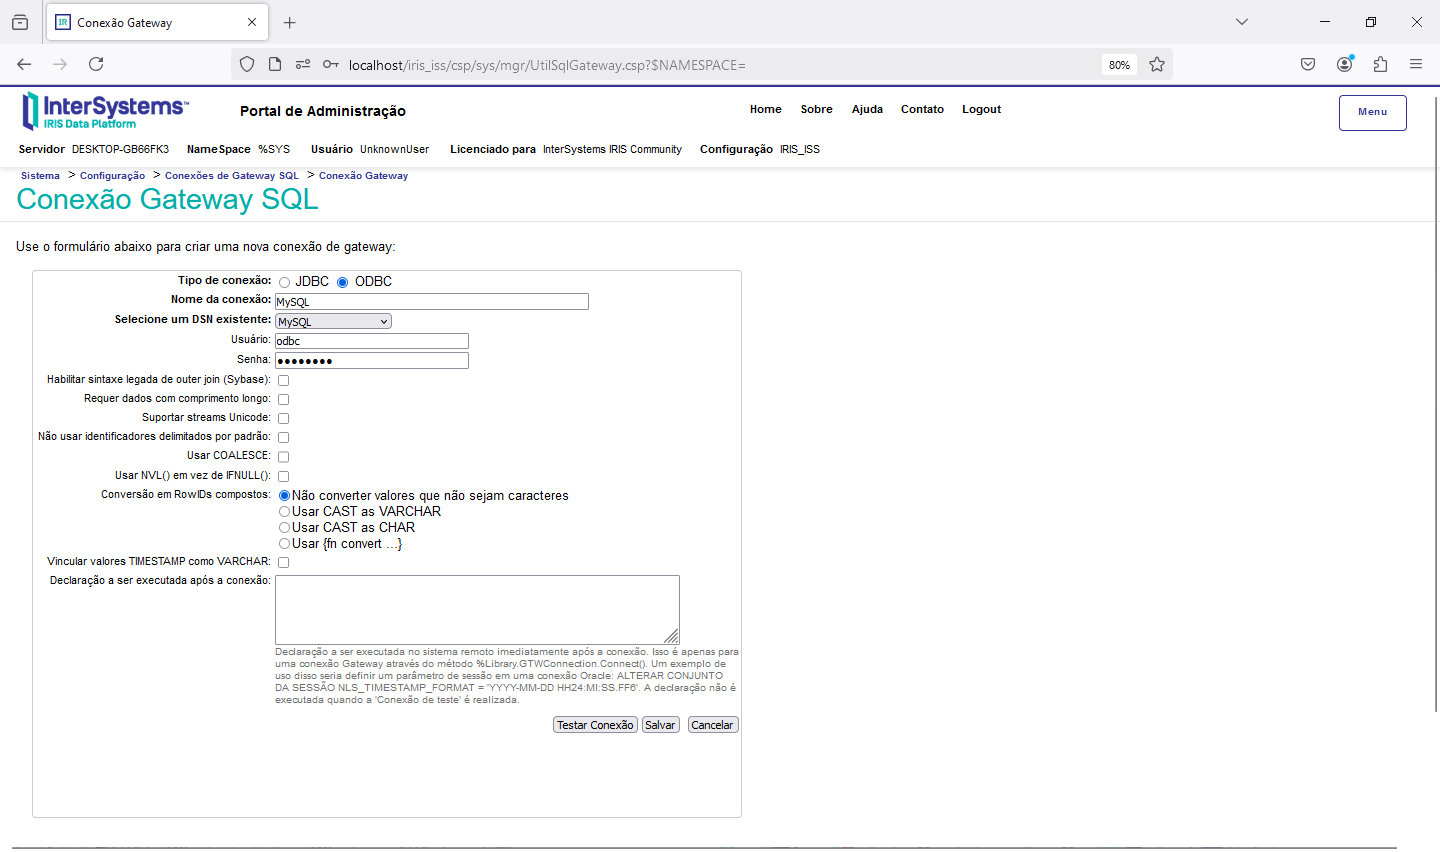This screenshot has width=1440, height=852.
Task: Bookmark this page with the star icon
Action: (x=1157, y=64)
